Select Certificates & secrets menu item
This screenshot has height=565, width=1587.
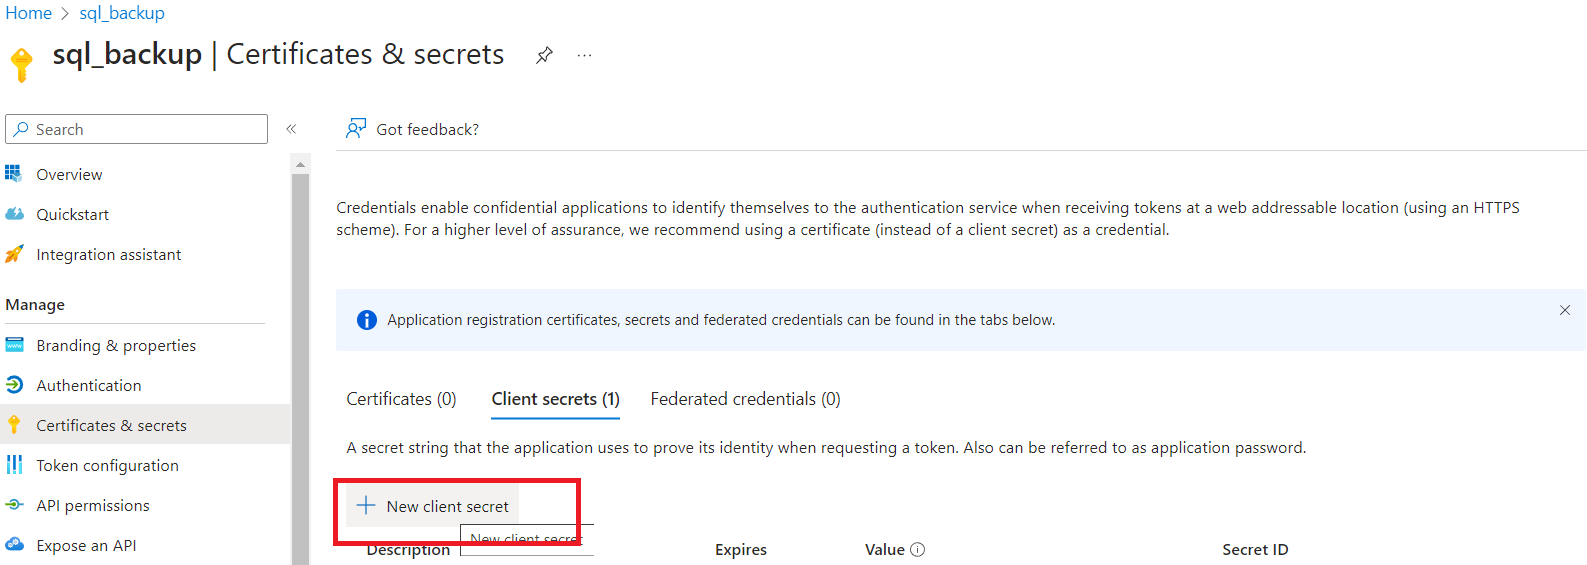145,425
